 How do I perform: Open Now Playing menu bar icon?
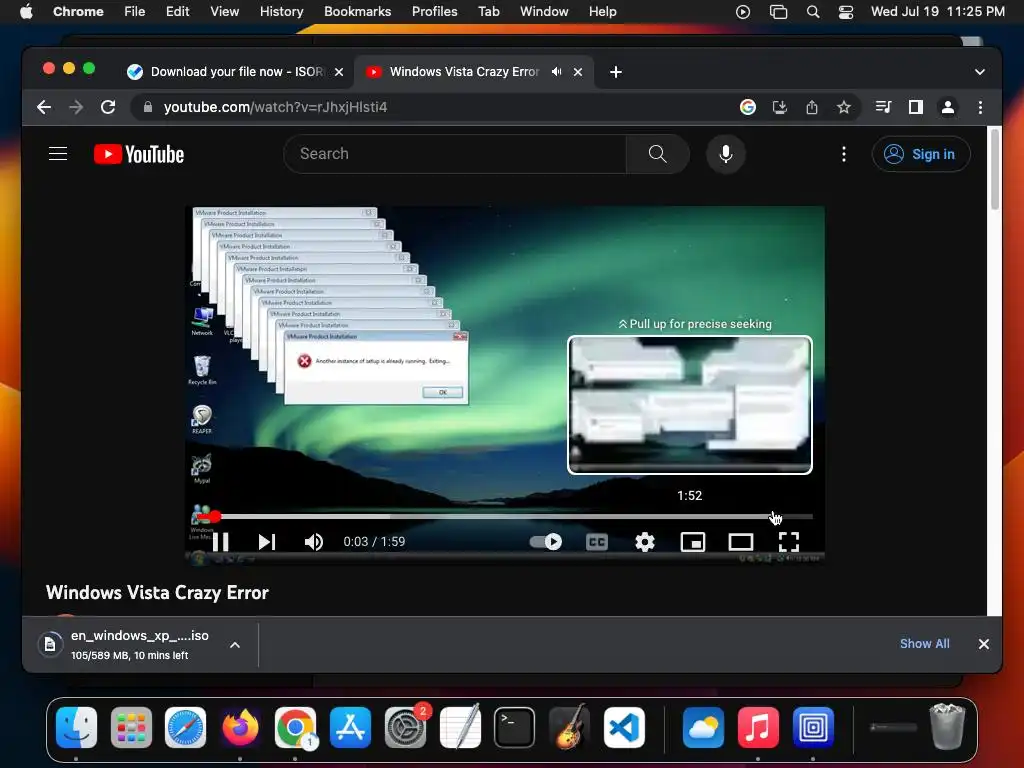coord(743,11)
